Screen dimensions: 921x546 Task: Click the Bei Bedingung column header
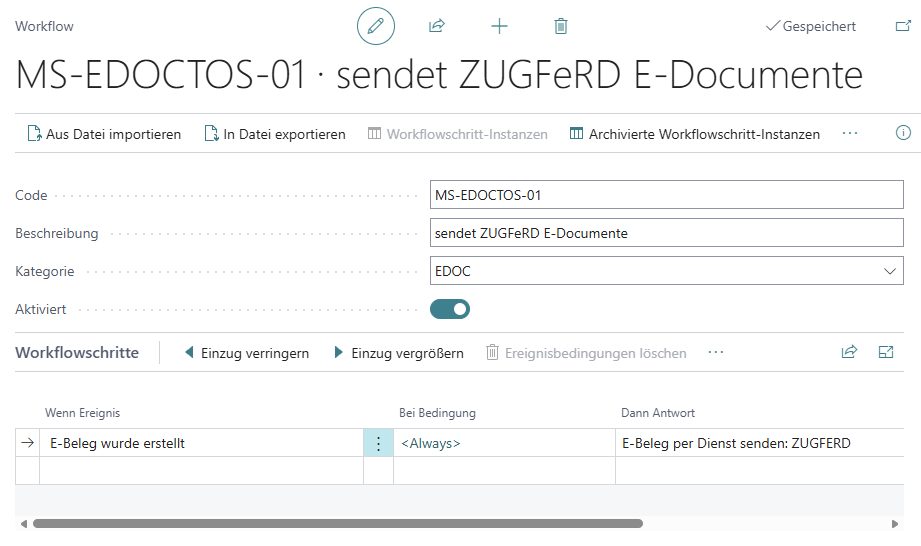(437, 413)
